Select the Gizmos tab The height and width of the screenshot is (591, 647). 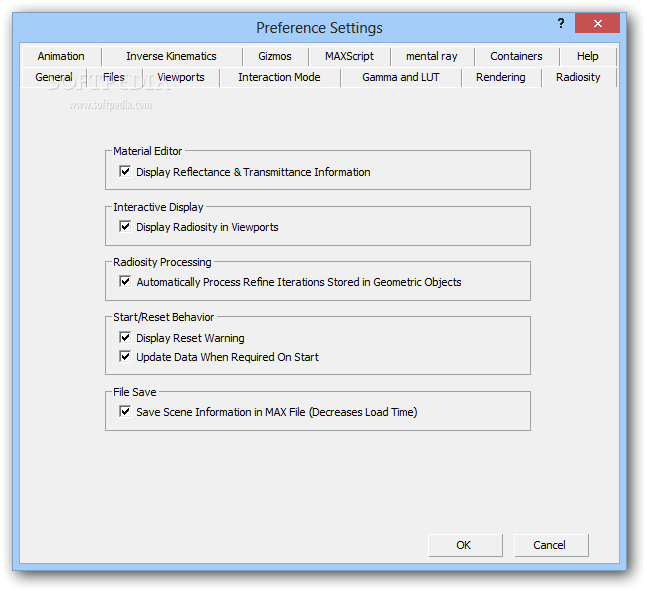(x=275, y=56)
